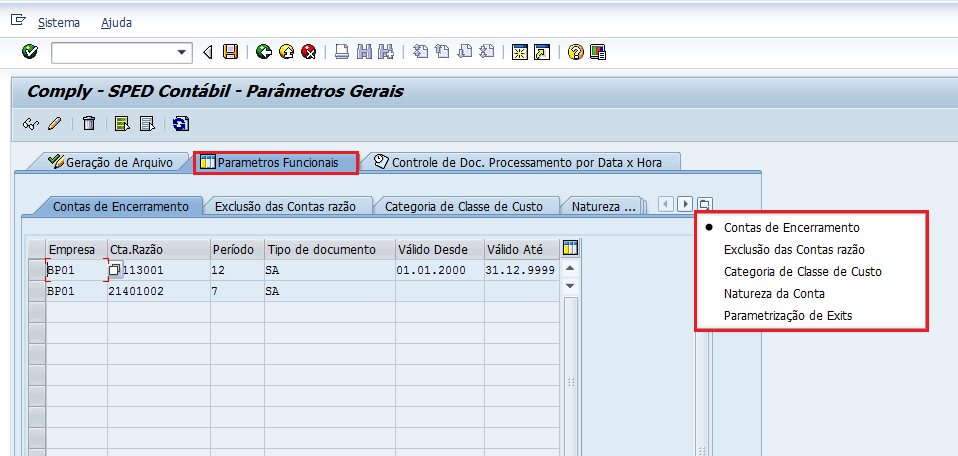Click the Válido Desde column header
The image size is (958, 456).
tap(439, 249)
